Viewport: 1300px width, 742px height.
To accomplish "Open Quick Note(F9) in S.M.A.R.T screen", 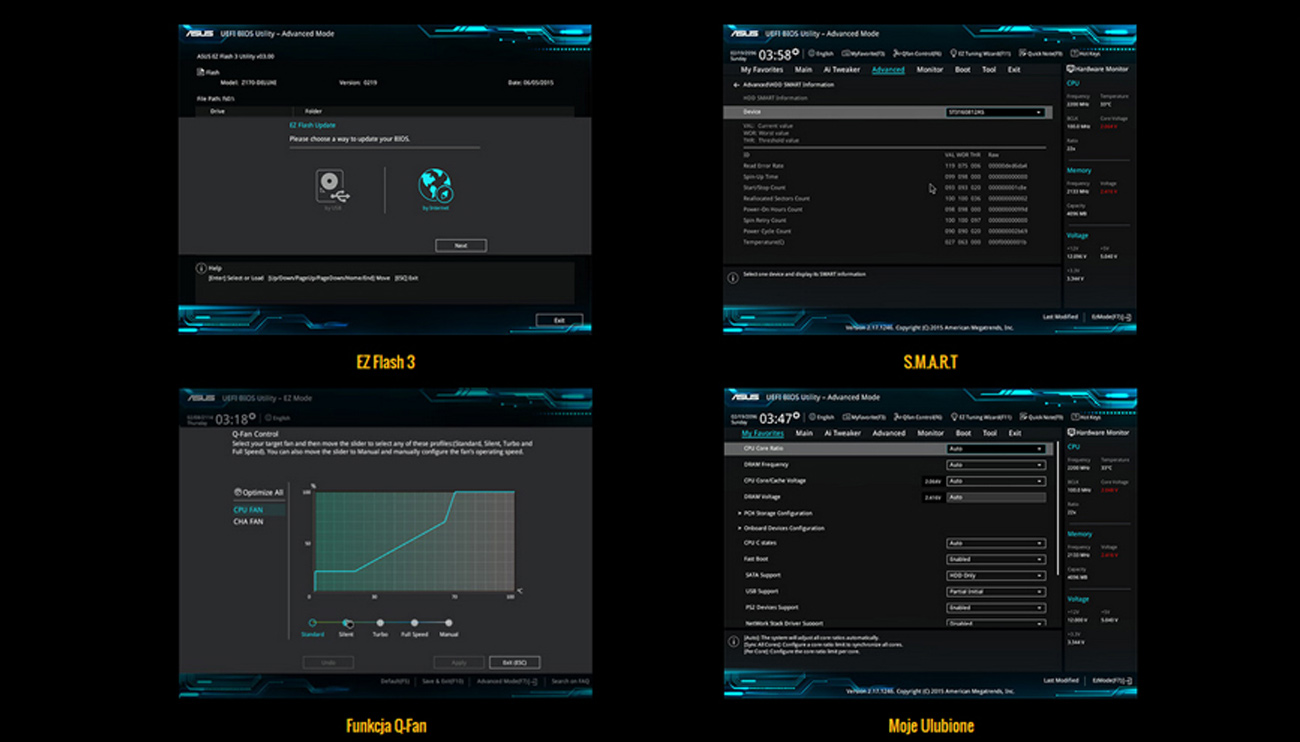I will pos(1042,53).
